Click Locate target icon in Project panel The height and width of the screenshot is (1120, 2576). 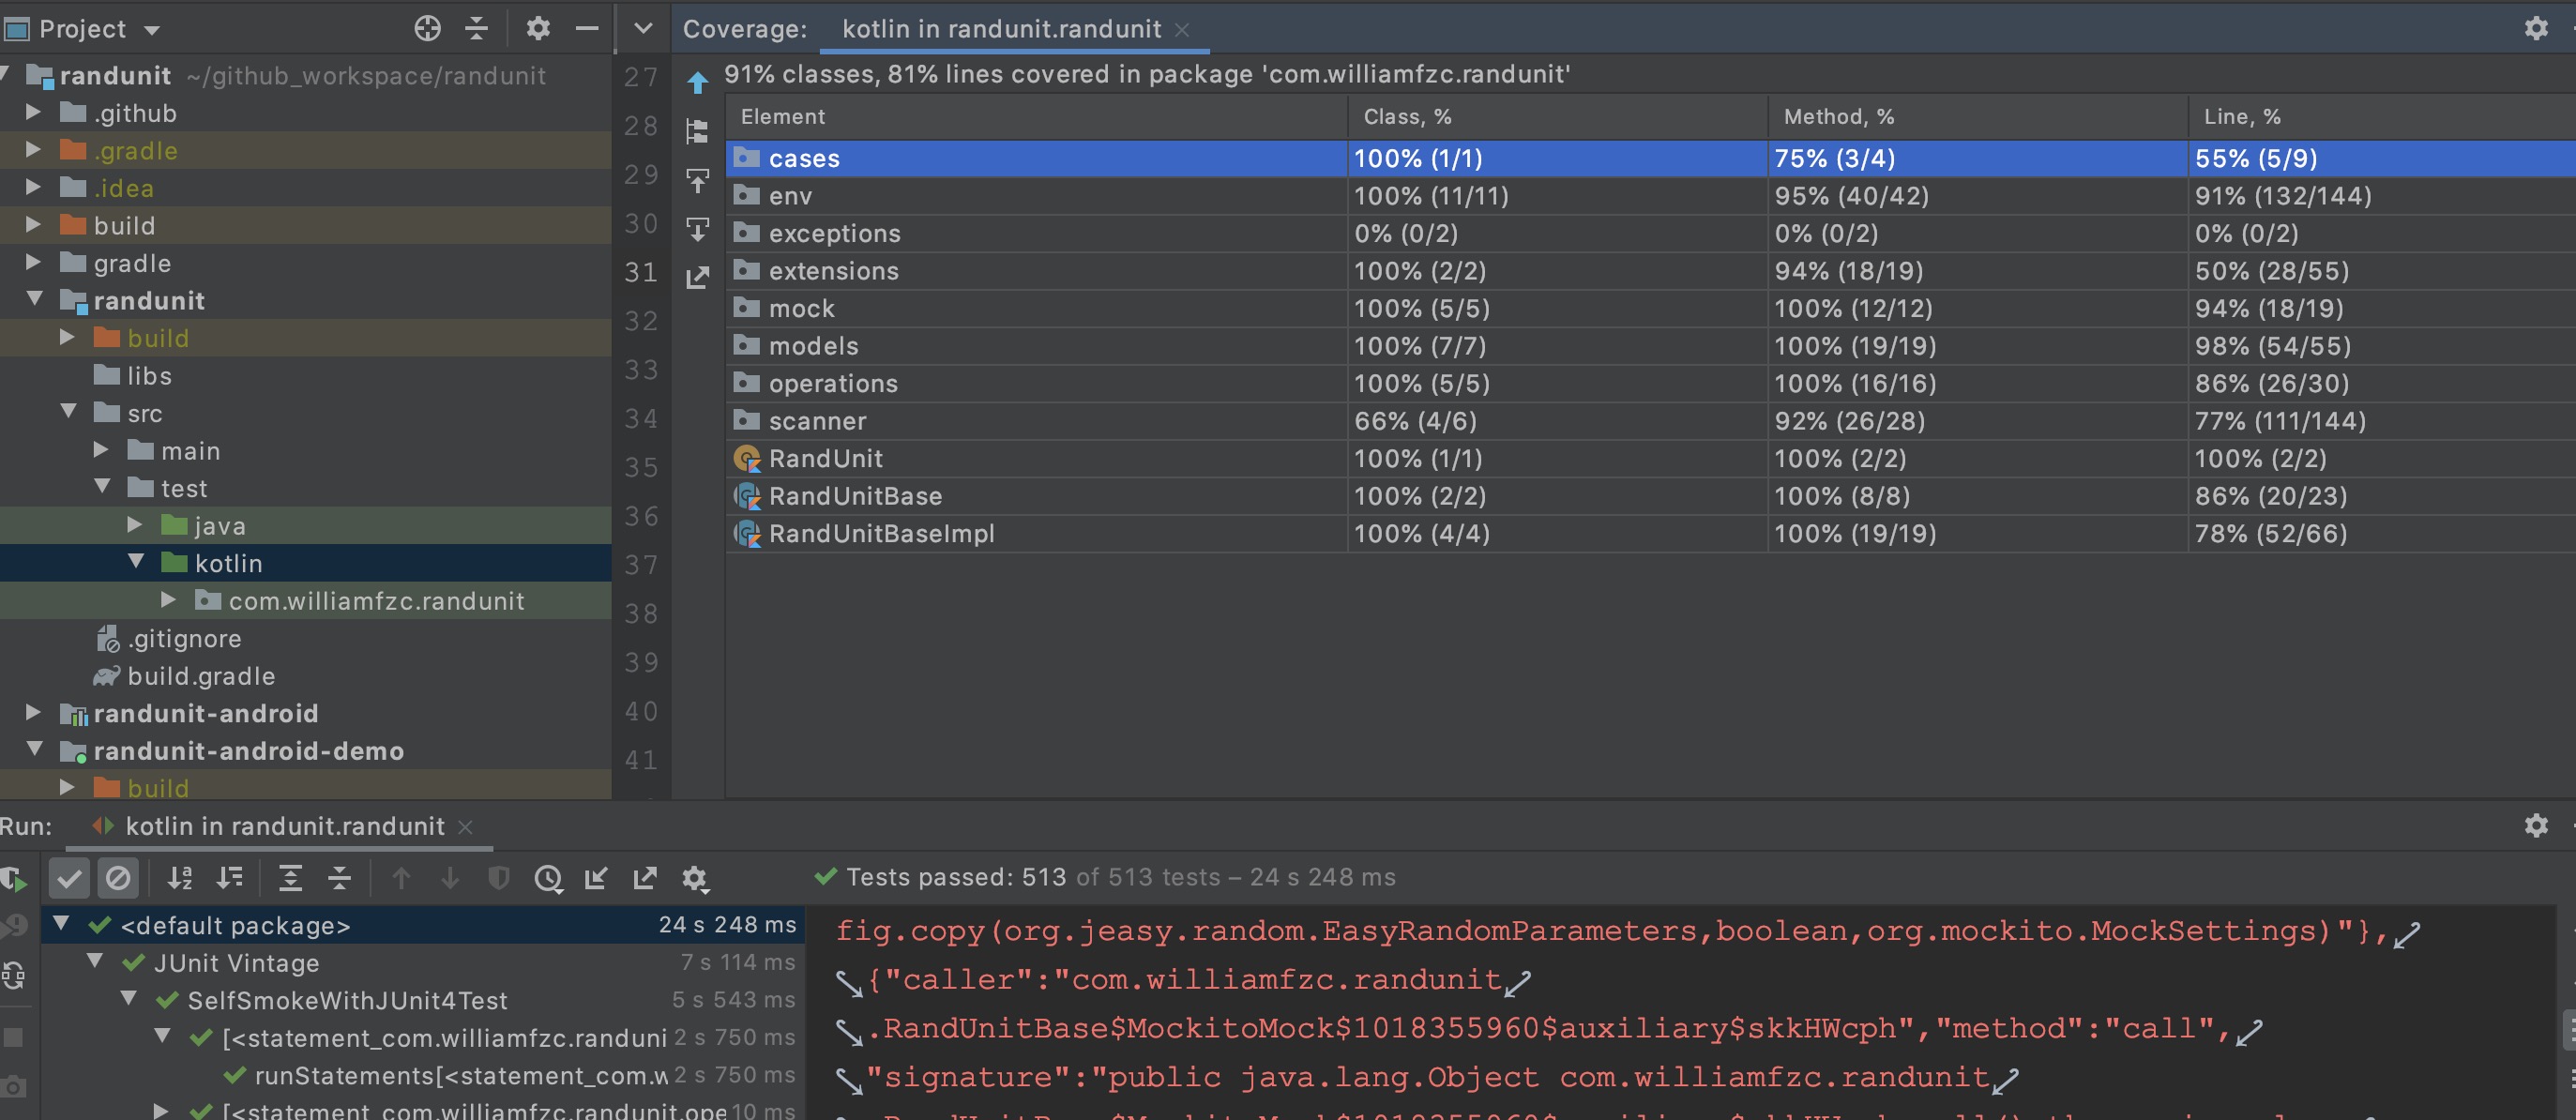pyautogui.click(x=427, y=29)
